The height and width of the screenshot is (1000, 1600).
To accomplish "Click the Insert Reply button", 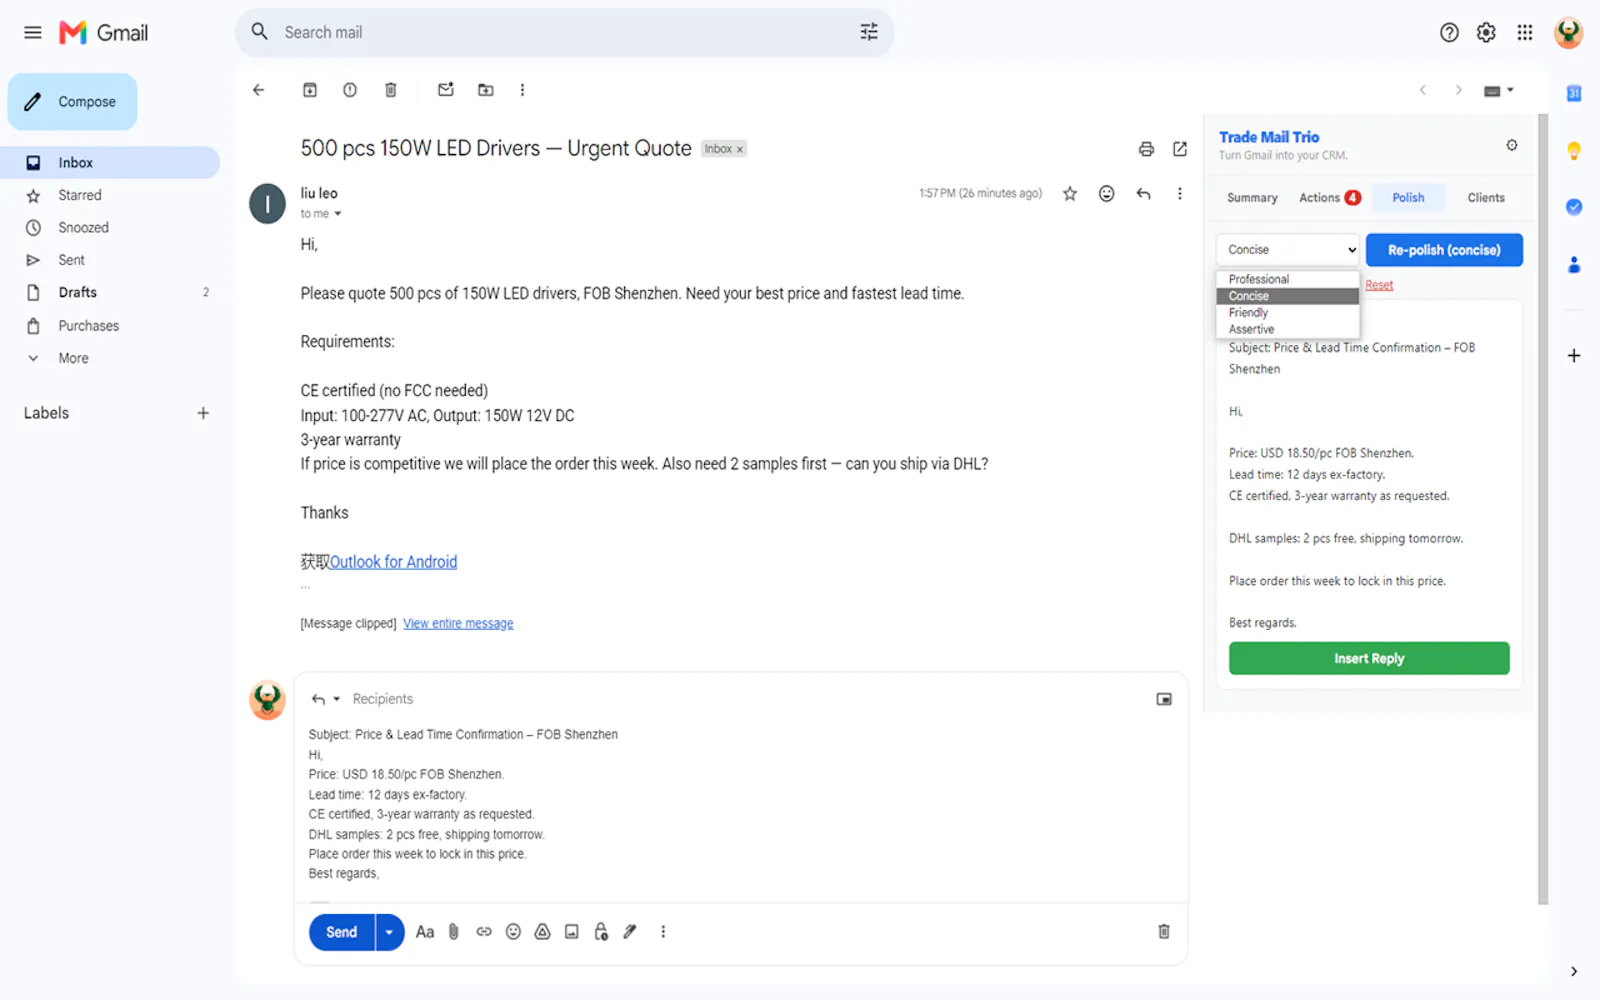I will [x=1369, y=659].
